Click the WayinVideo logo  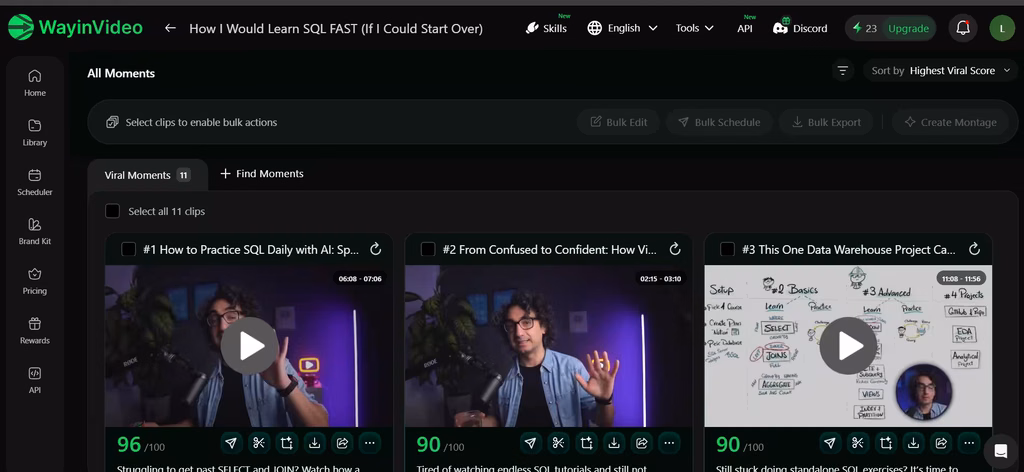(75, 27)
